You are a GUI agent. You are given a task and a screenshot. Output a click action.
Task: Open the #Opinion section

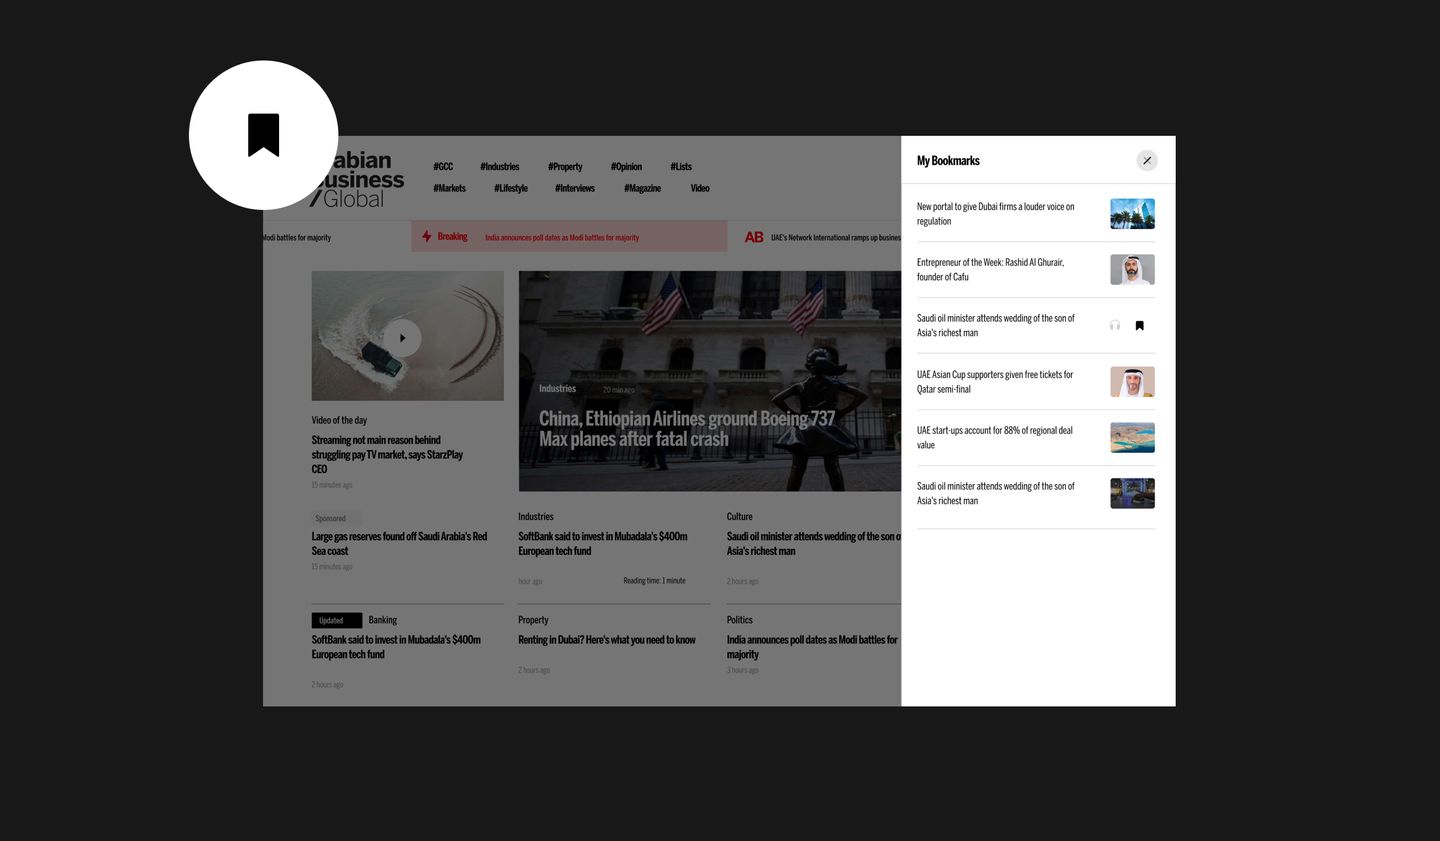(626, 167)
